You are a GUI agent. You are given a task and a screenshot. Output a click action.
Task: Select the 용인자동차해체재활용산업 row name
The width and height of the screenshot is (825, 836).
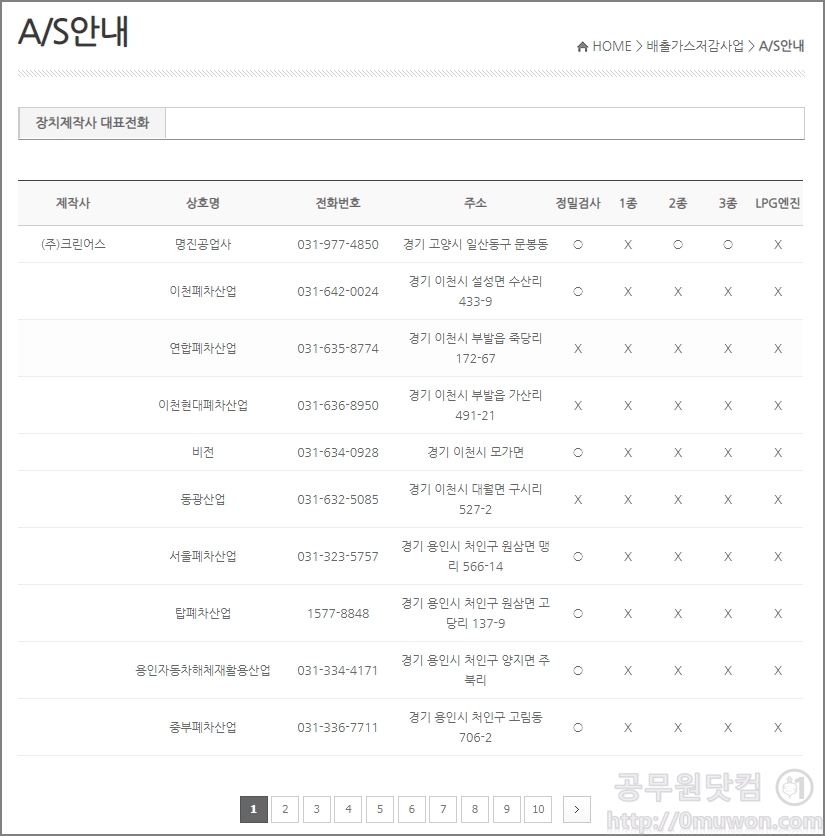tap(203, 670)
